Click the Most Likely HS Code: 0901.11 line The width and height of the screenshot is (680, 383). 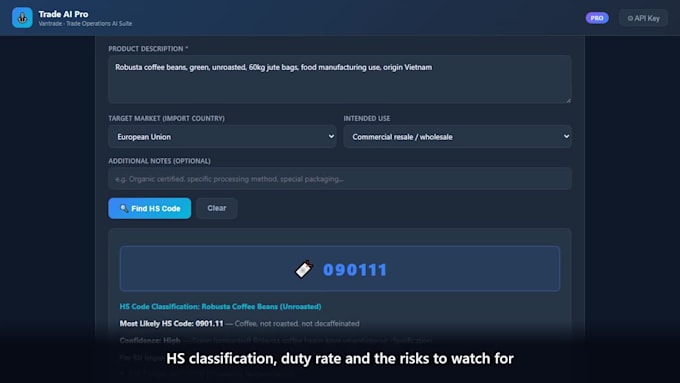coord(239,324)
